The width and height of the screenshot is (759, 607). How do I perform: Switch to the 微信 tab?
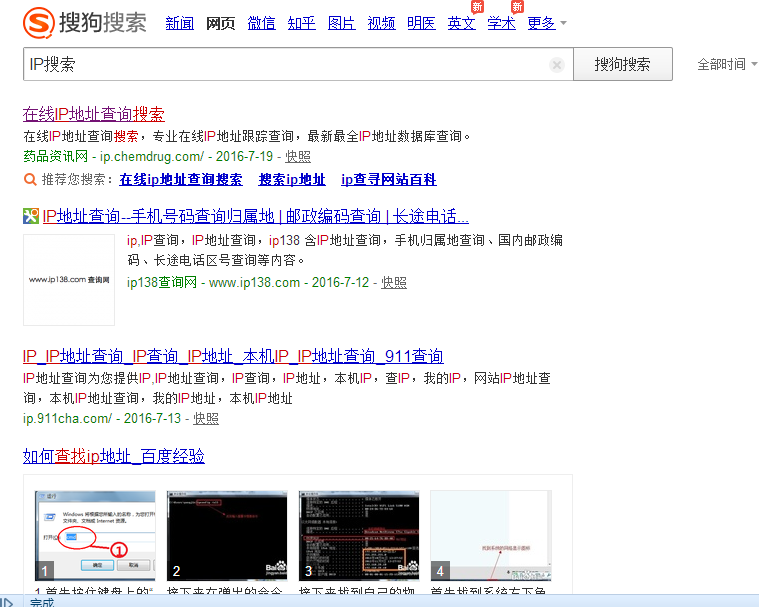tap(261, 23)
